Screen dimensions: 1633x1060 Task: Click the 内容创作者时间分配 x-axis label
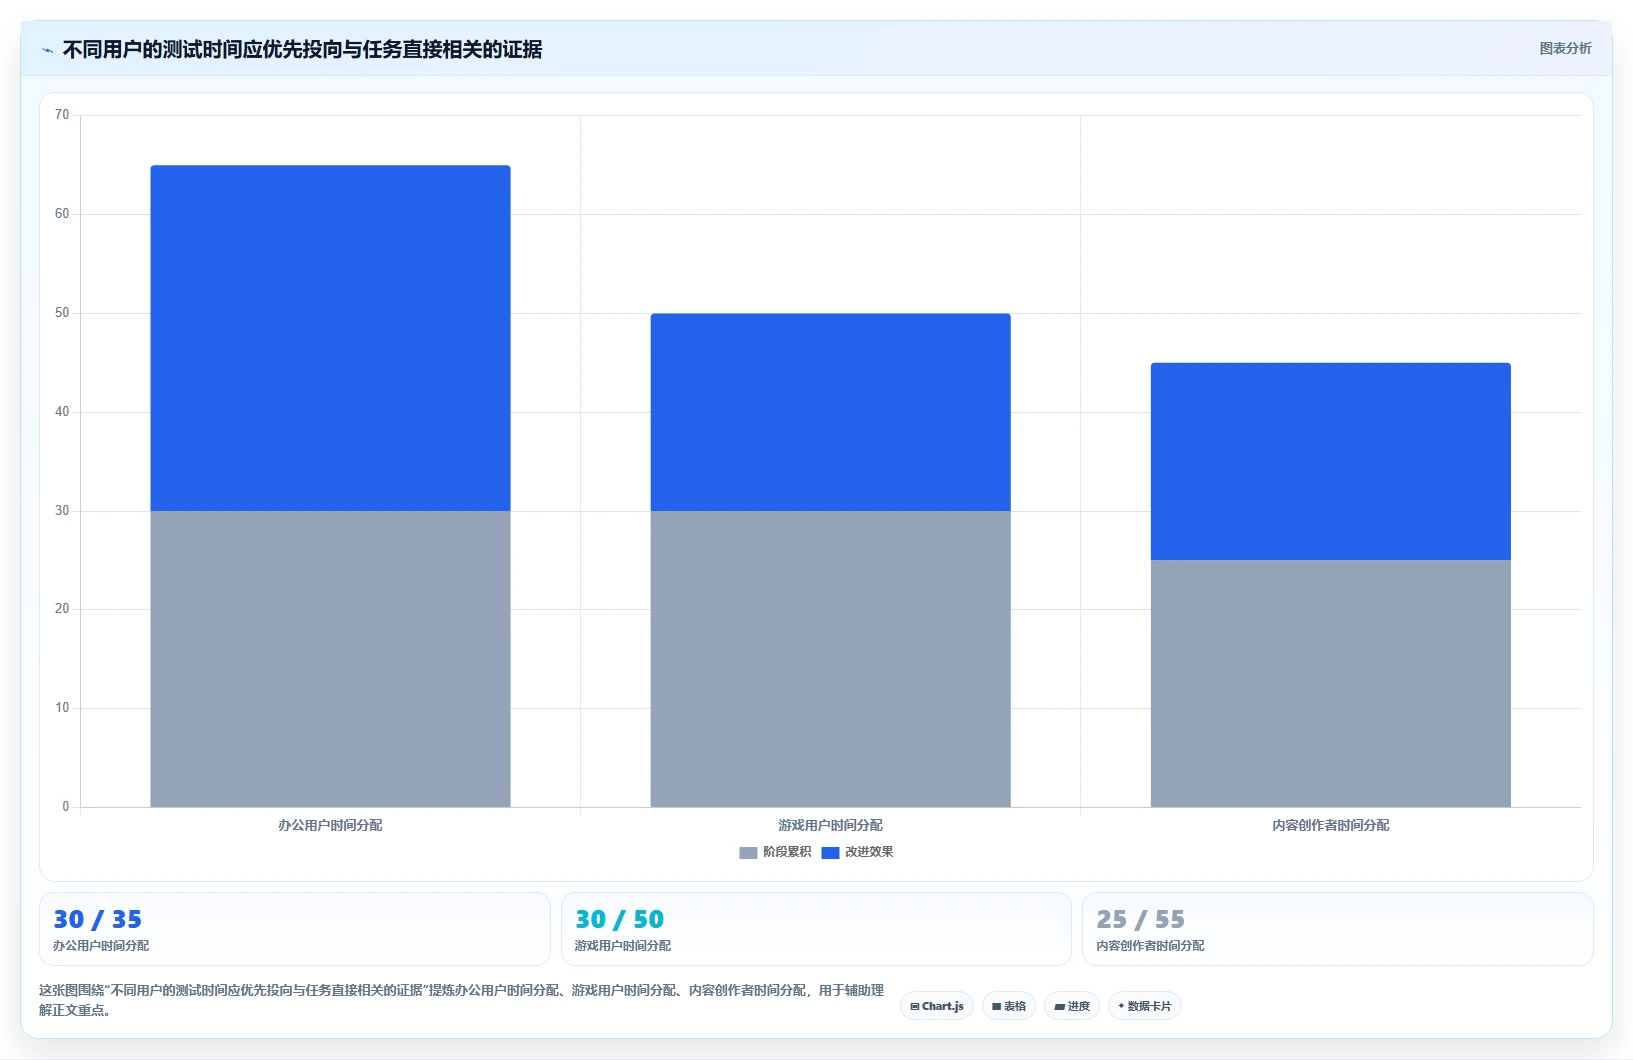[1330, 825]
